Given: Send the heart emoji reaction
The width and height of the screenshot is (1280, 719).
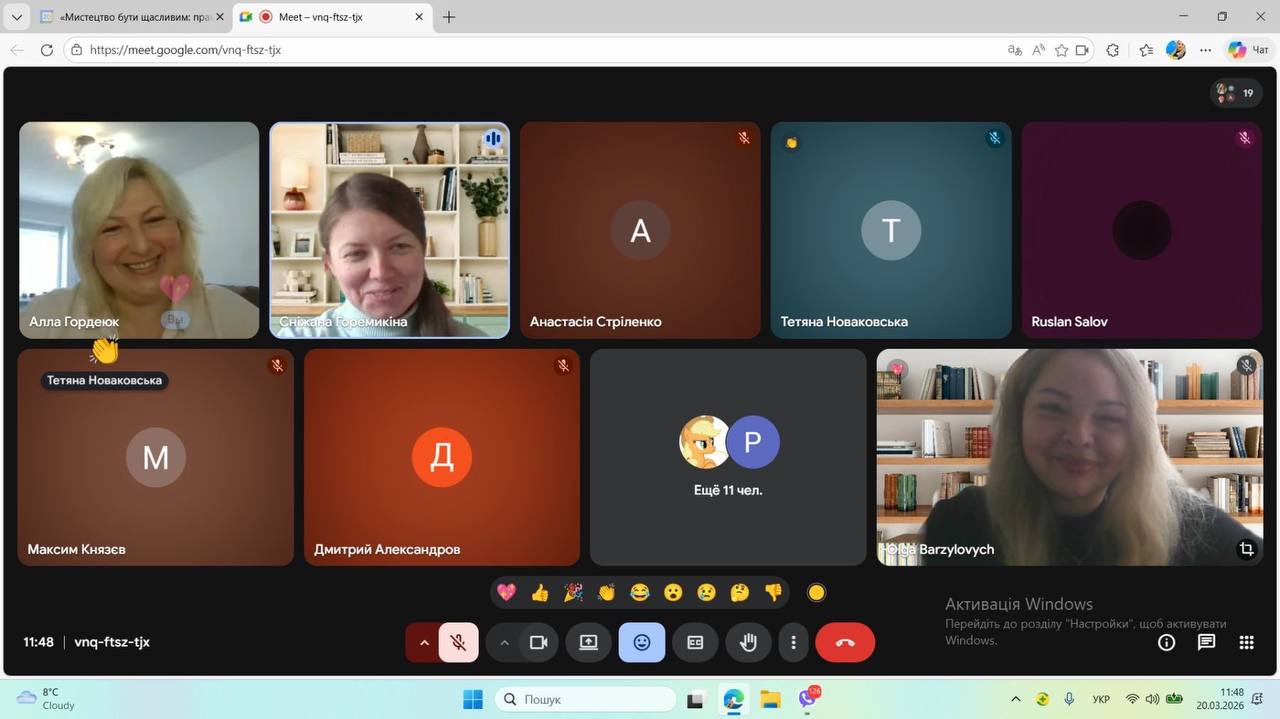Looking at the screenshot, I should pyautogui.click(x=507, y=593).
